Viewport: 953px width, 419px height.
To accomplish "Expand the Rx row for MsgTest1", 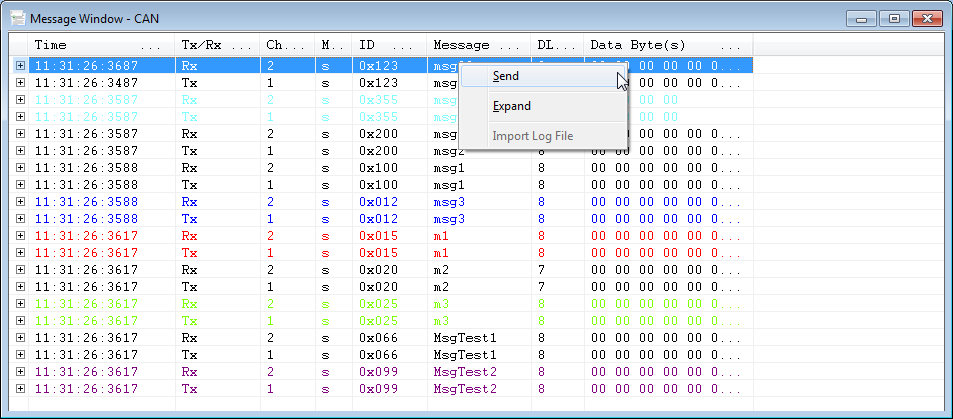I will point(20,338).
